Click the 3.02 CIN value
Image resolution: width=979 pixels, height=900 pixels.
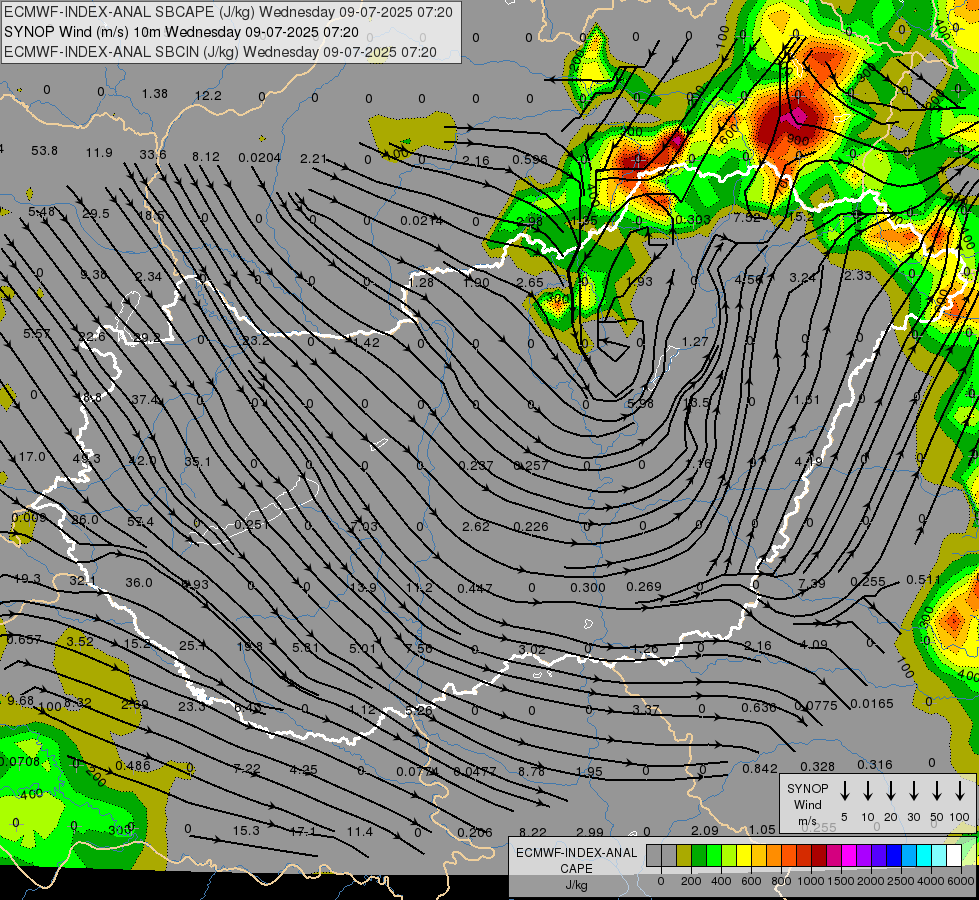(x=532, y=650)
